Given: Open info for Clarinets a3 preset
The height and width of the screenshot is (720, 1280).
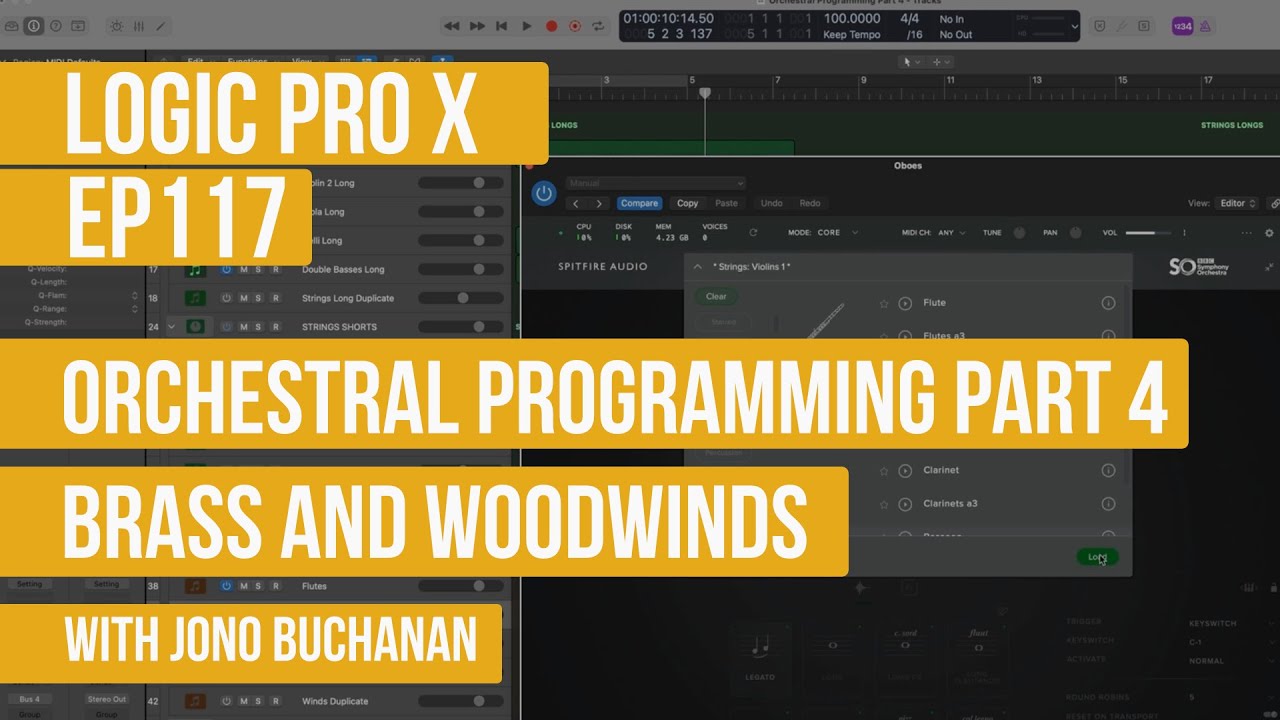Looking at the screenshot, I should pyautogui.click(x=1108, y=503).
